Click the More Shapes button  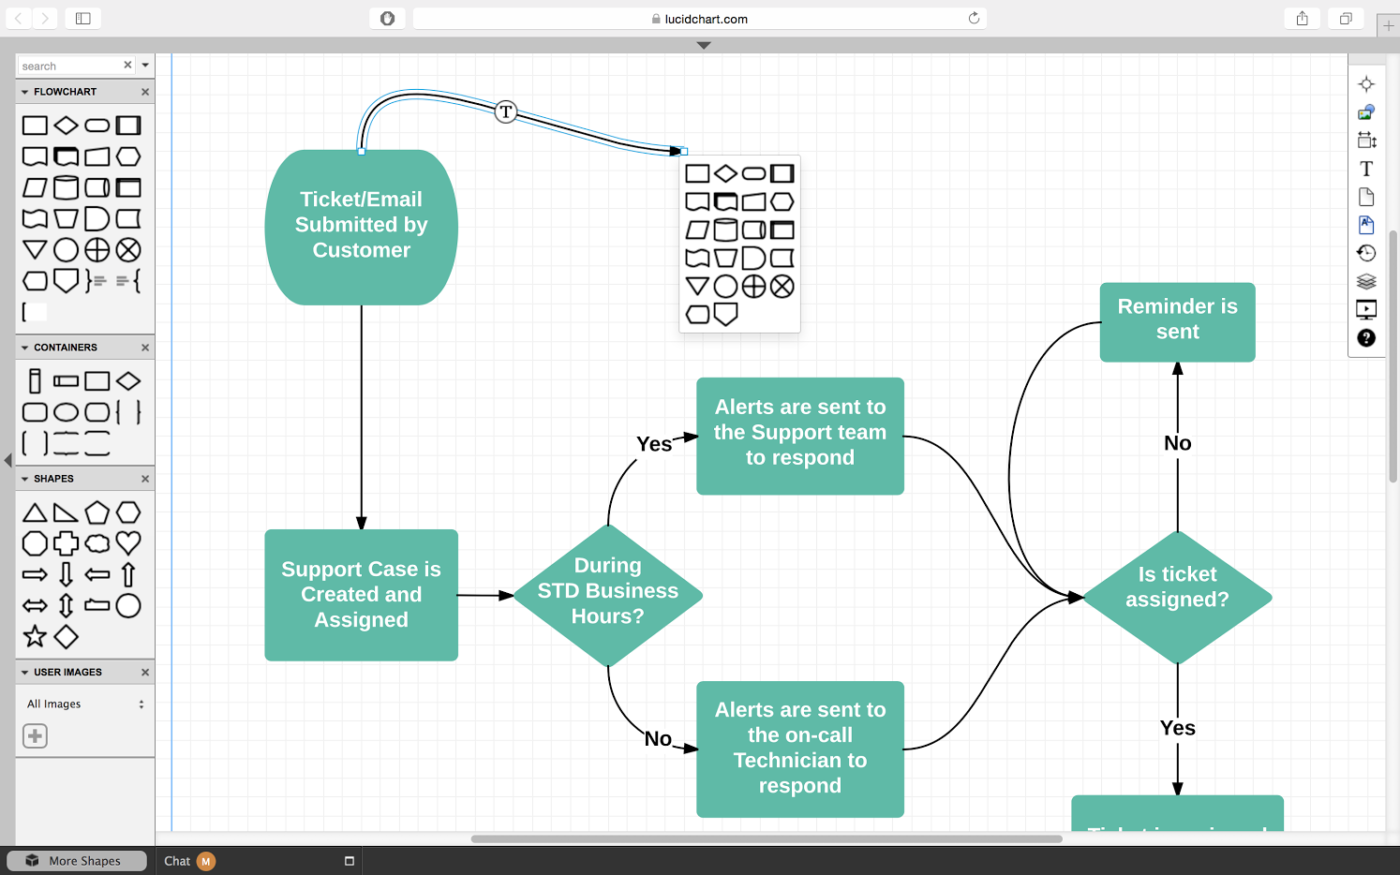click(x=77, y=861)
